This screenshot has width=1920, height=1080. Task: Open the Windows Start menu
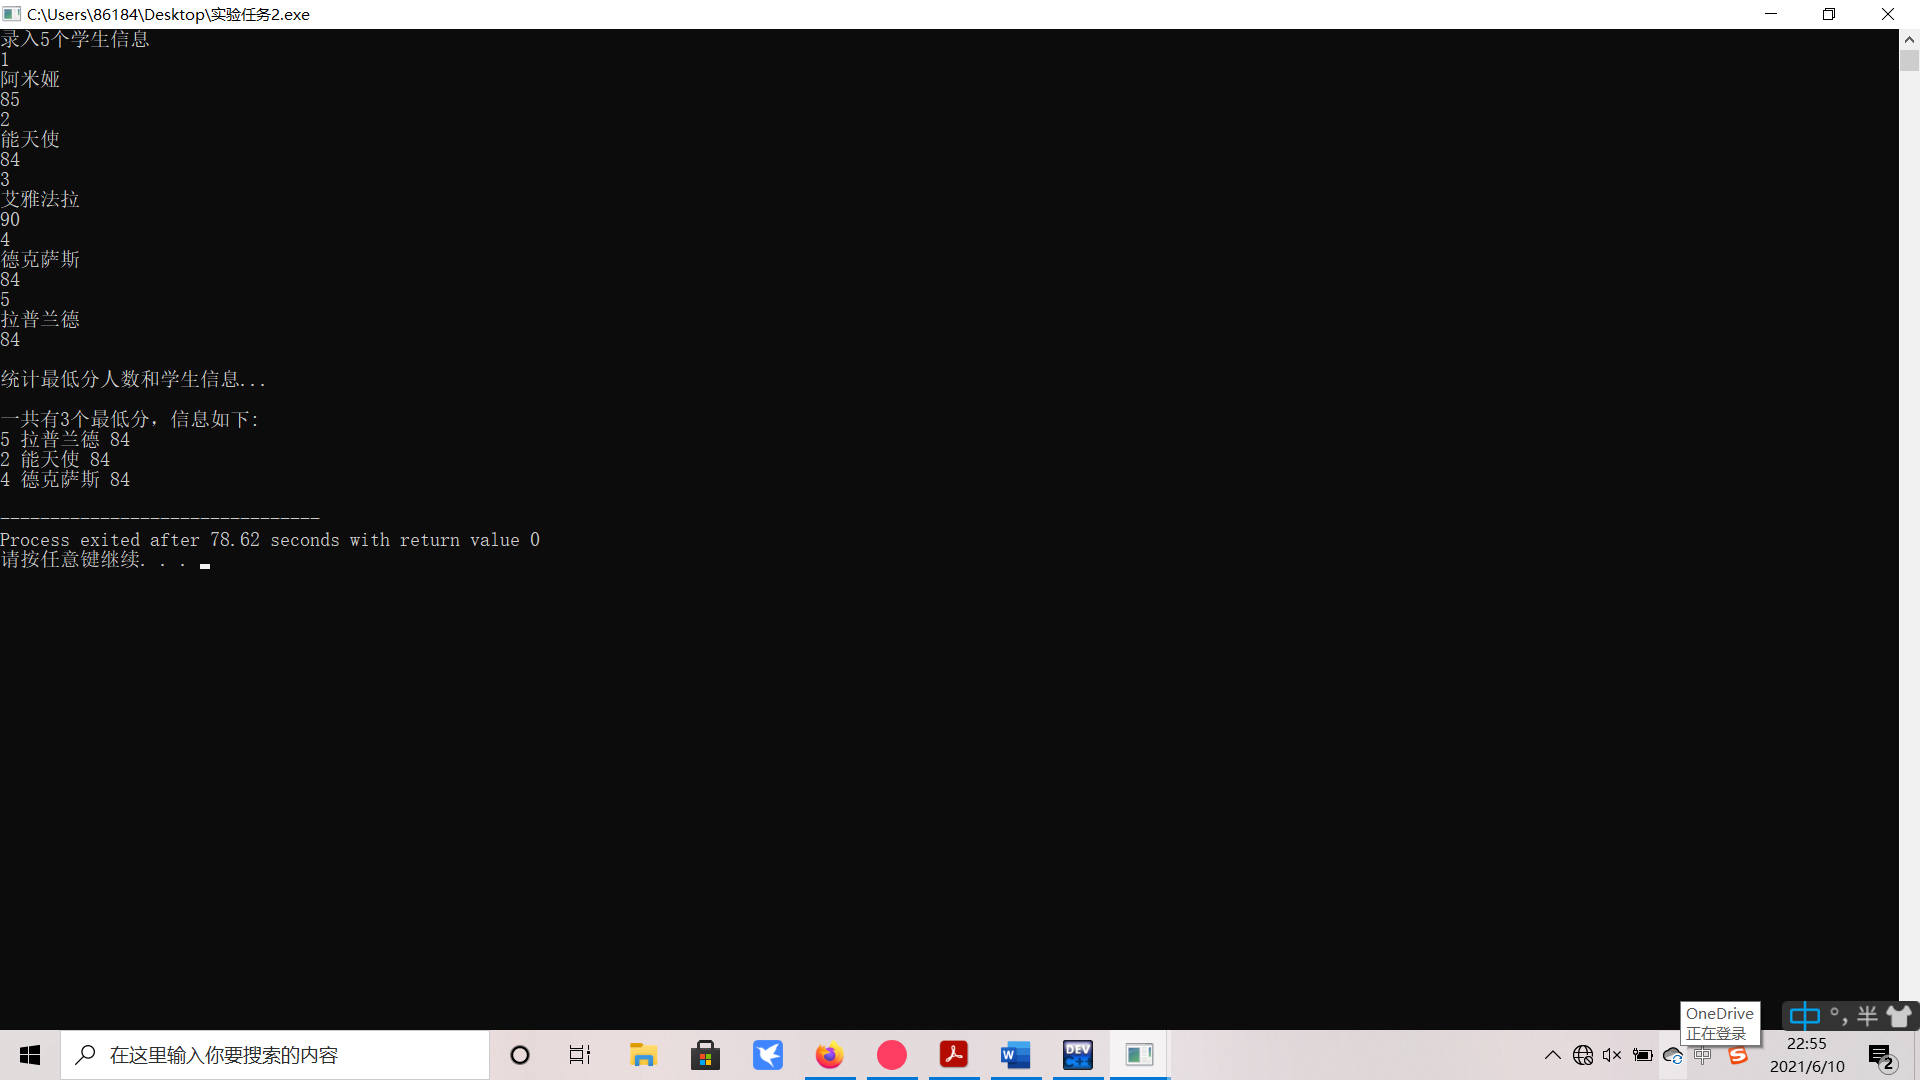click(x=30, y=1055)
